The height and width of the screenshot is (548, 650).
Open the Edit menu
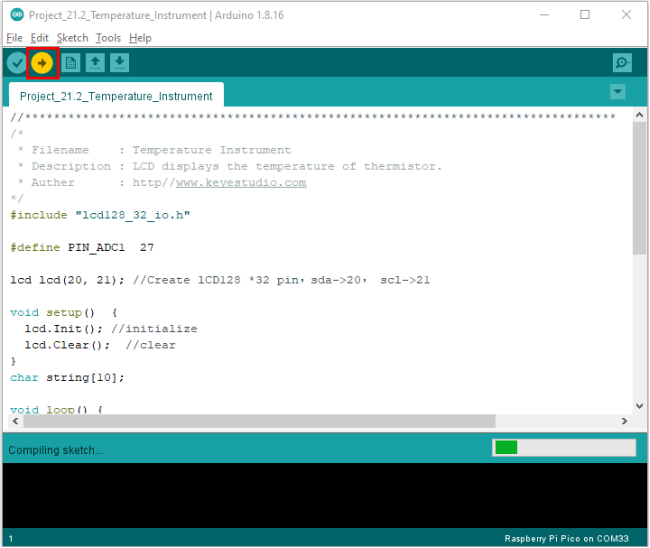click(x=39, y=38)
